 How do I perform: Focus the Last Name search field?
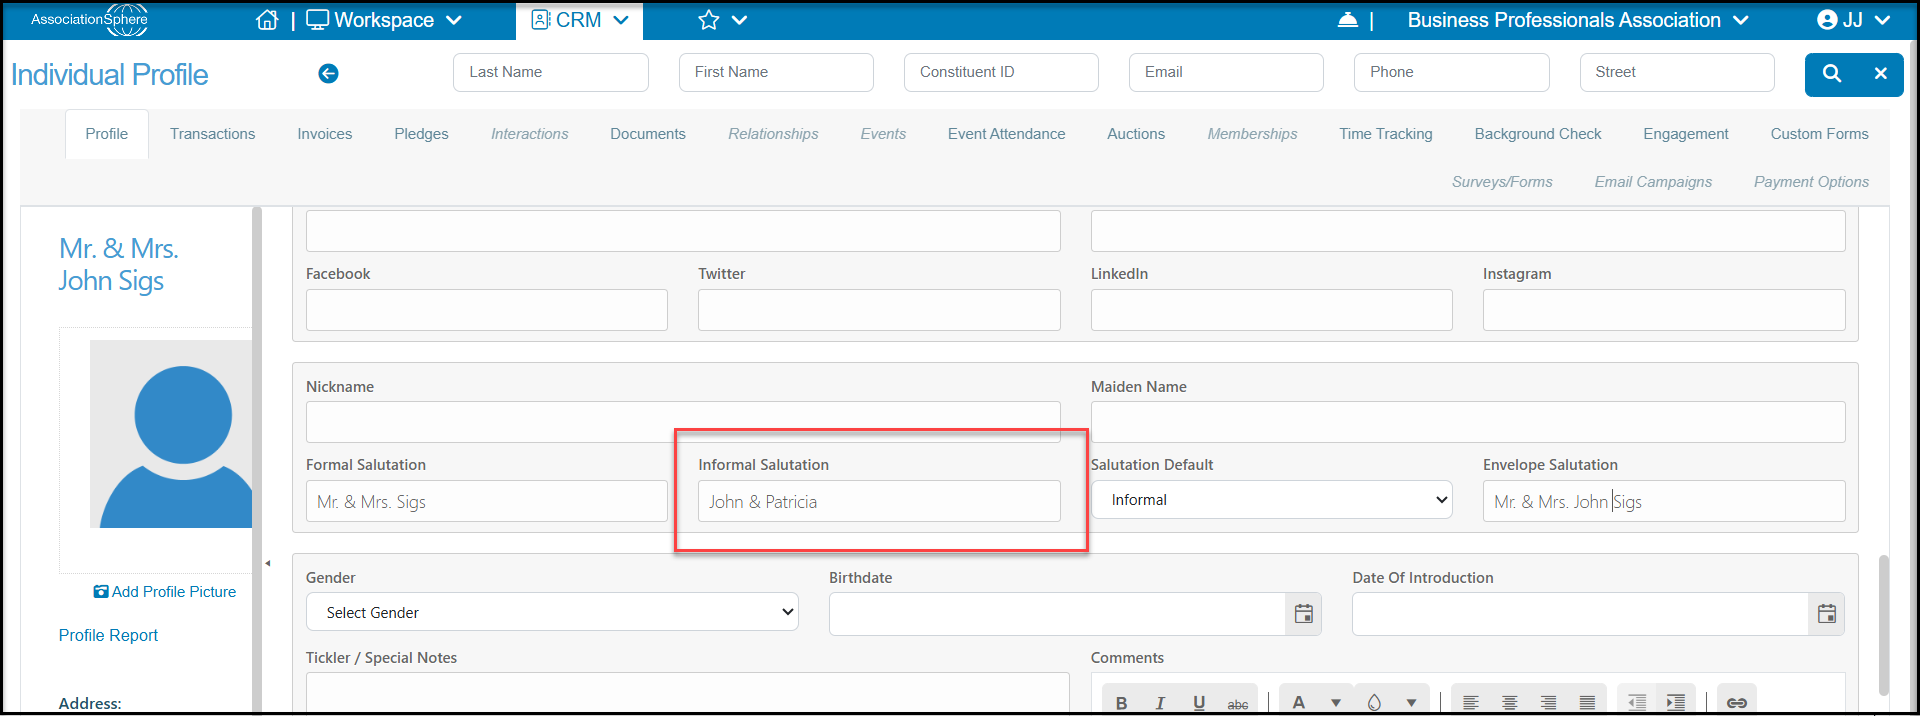coord(551,72)
